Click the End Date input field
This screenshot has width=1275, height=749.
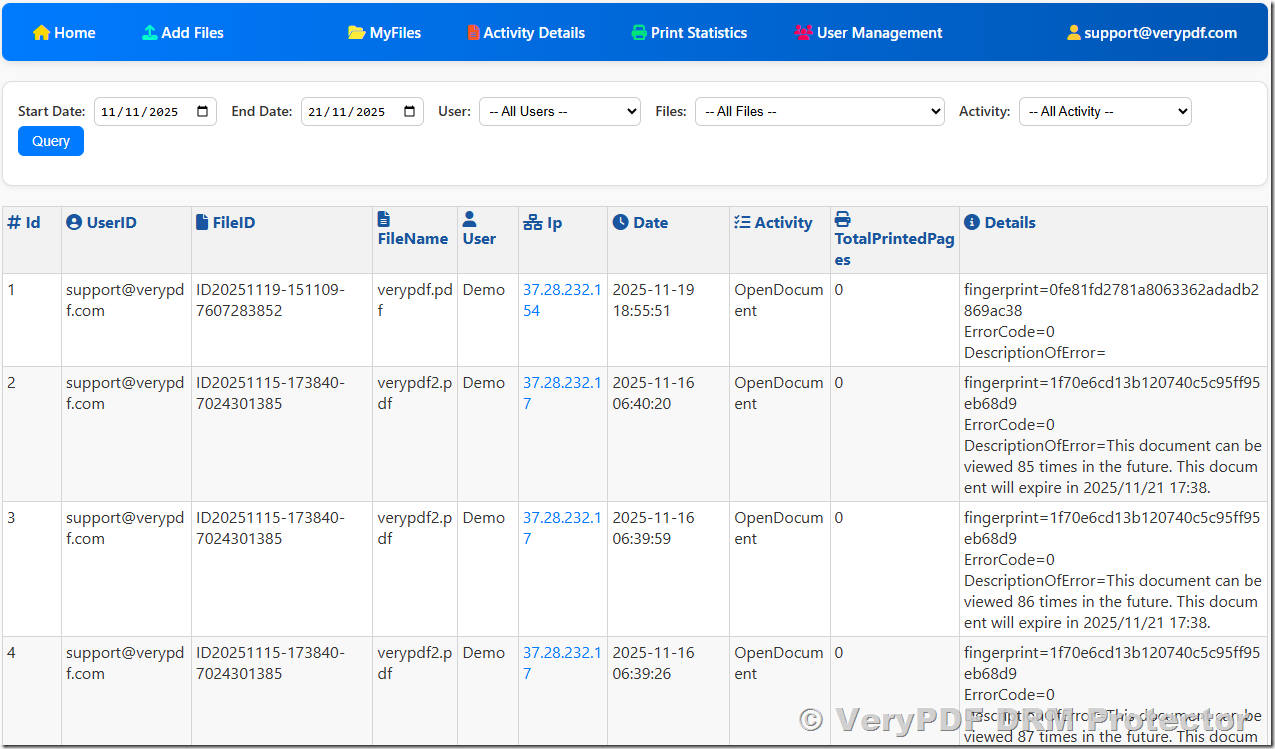[x=355, y=111]
